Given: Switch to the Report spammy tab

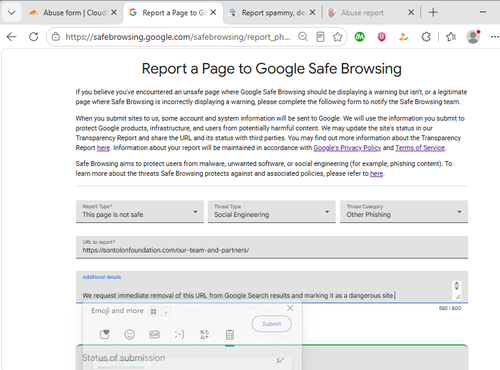Looking at the screenshot, I should (x=272, y=13).
